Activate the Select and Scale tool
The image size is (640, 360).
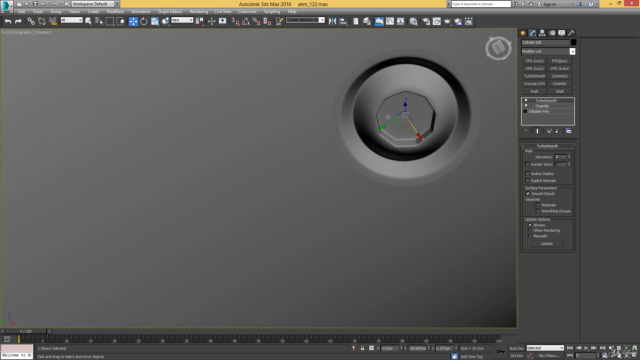[x=155, y=21]
